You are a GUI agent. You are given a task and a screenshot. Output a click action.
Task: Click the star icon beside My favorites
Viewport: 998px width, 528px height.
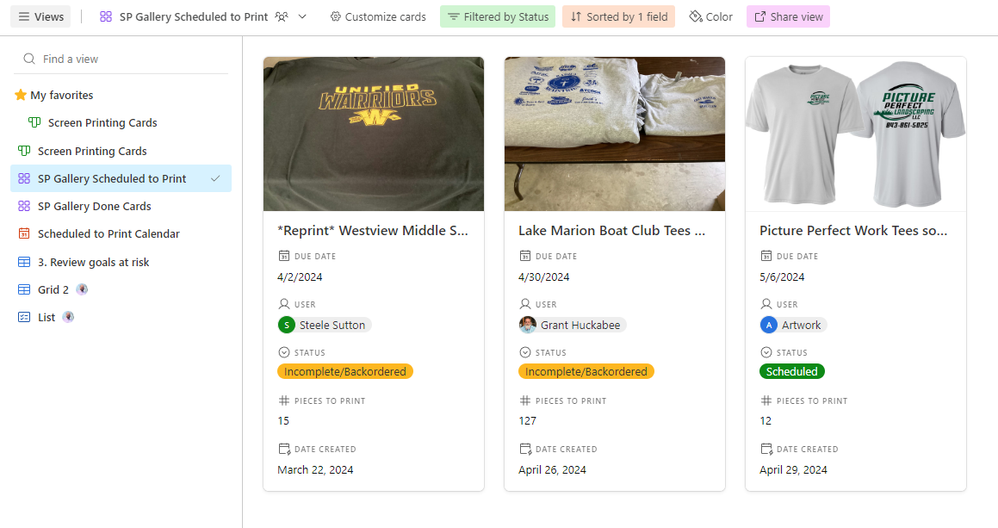point(20,95)
